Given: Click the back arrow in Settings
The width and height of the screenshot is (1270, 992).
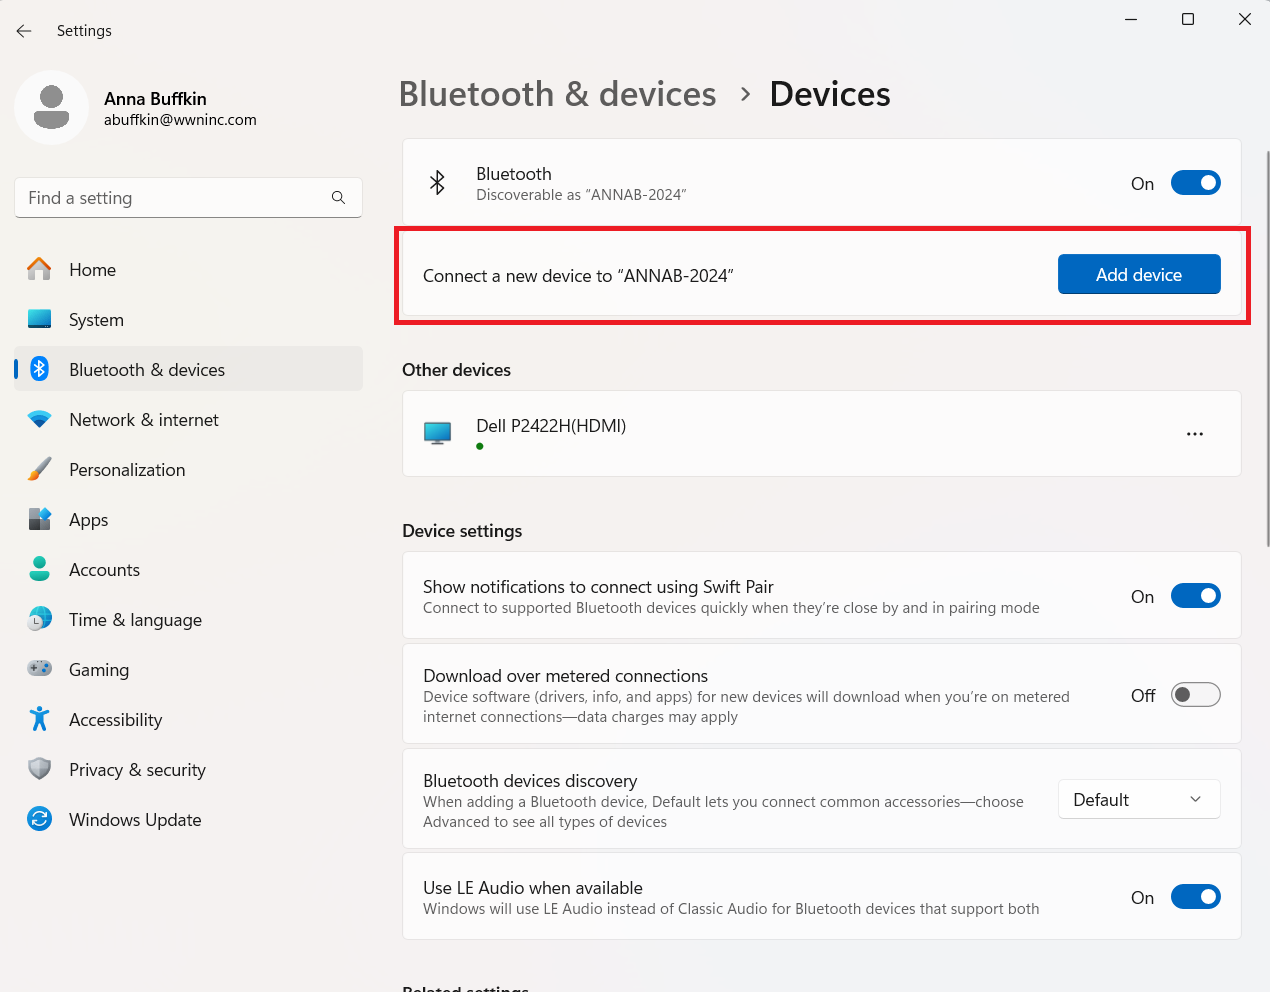Looking at the screenshot, I should pyautogui.click(x=24, y=31).
